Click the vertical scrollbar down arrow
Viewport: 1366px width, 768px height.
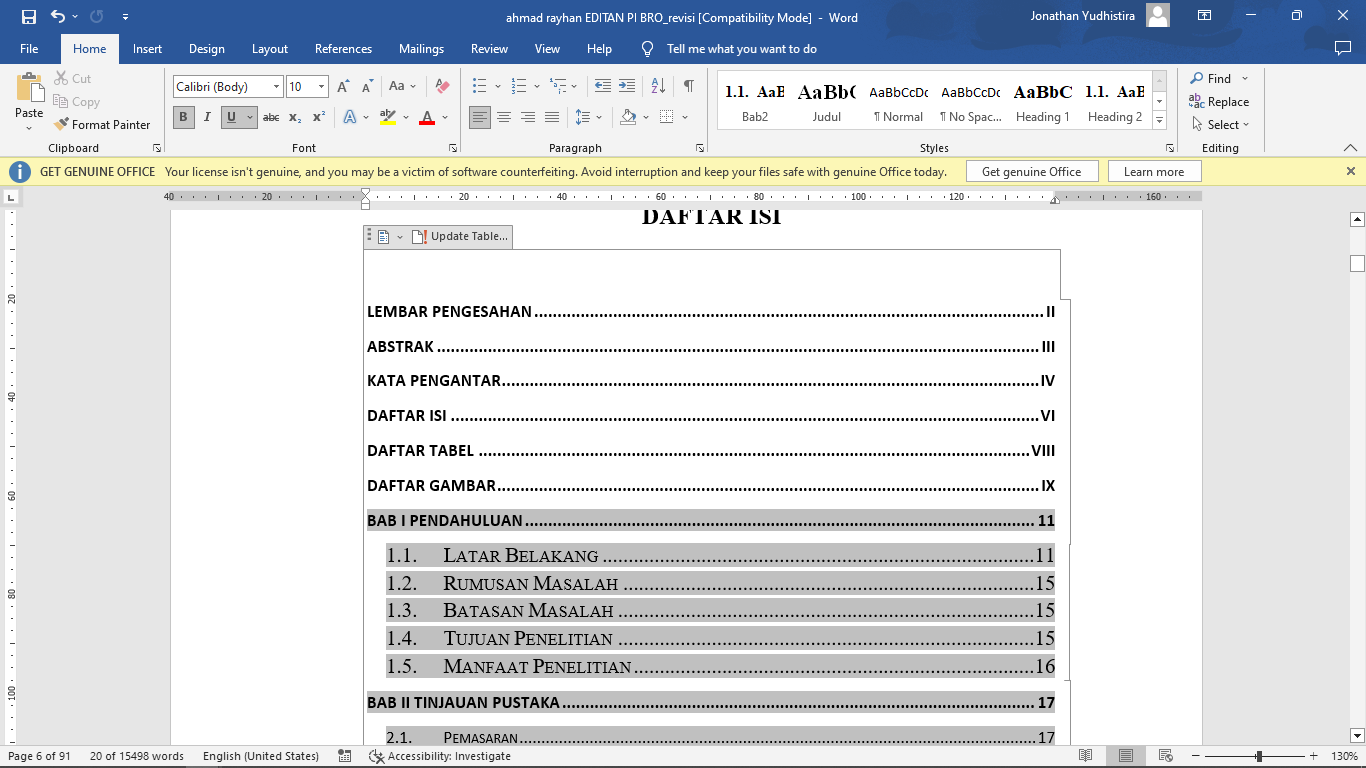(1357, 735)
